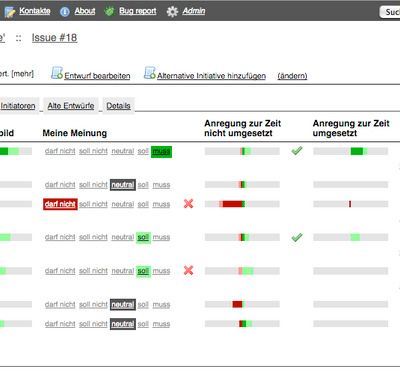
Task: Switch to the Initiatoren tab
Action: (18, 106)
